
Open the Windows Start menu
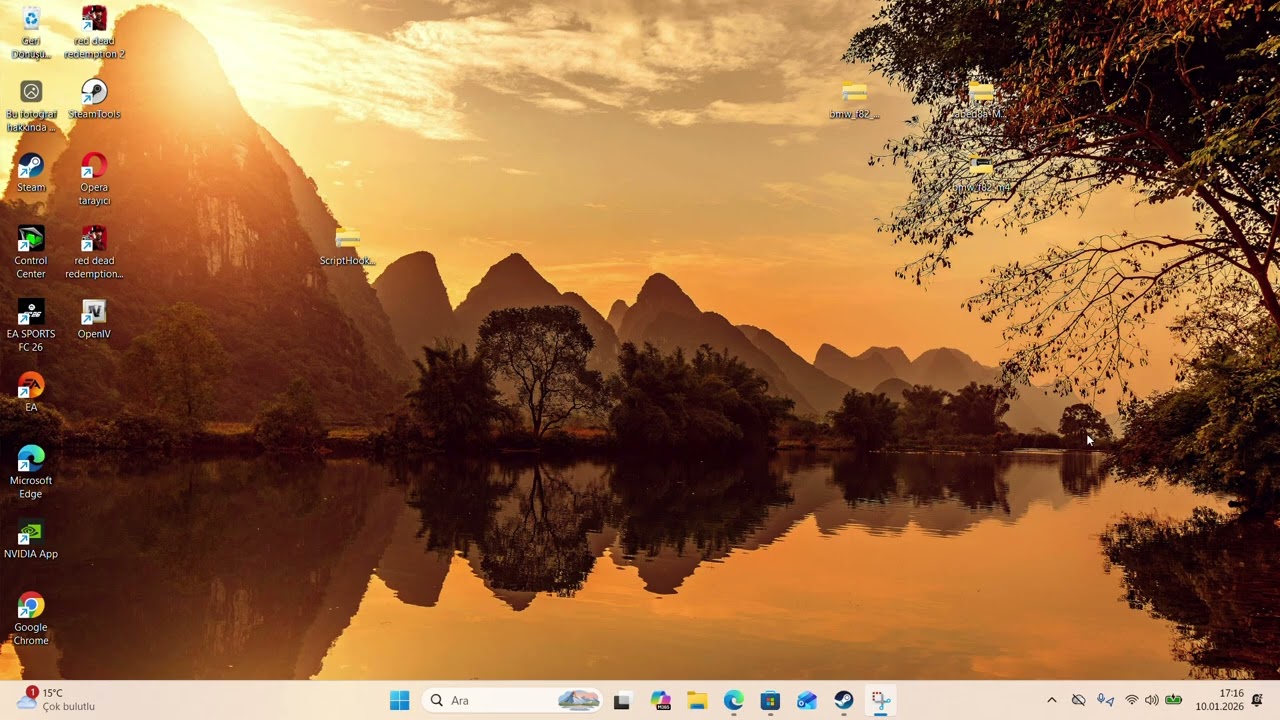tap(399, 700)
